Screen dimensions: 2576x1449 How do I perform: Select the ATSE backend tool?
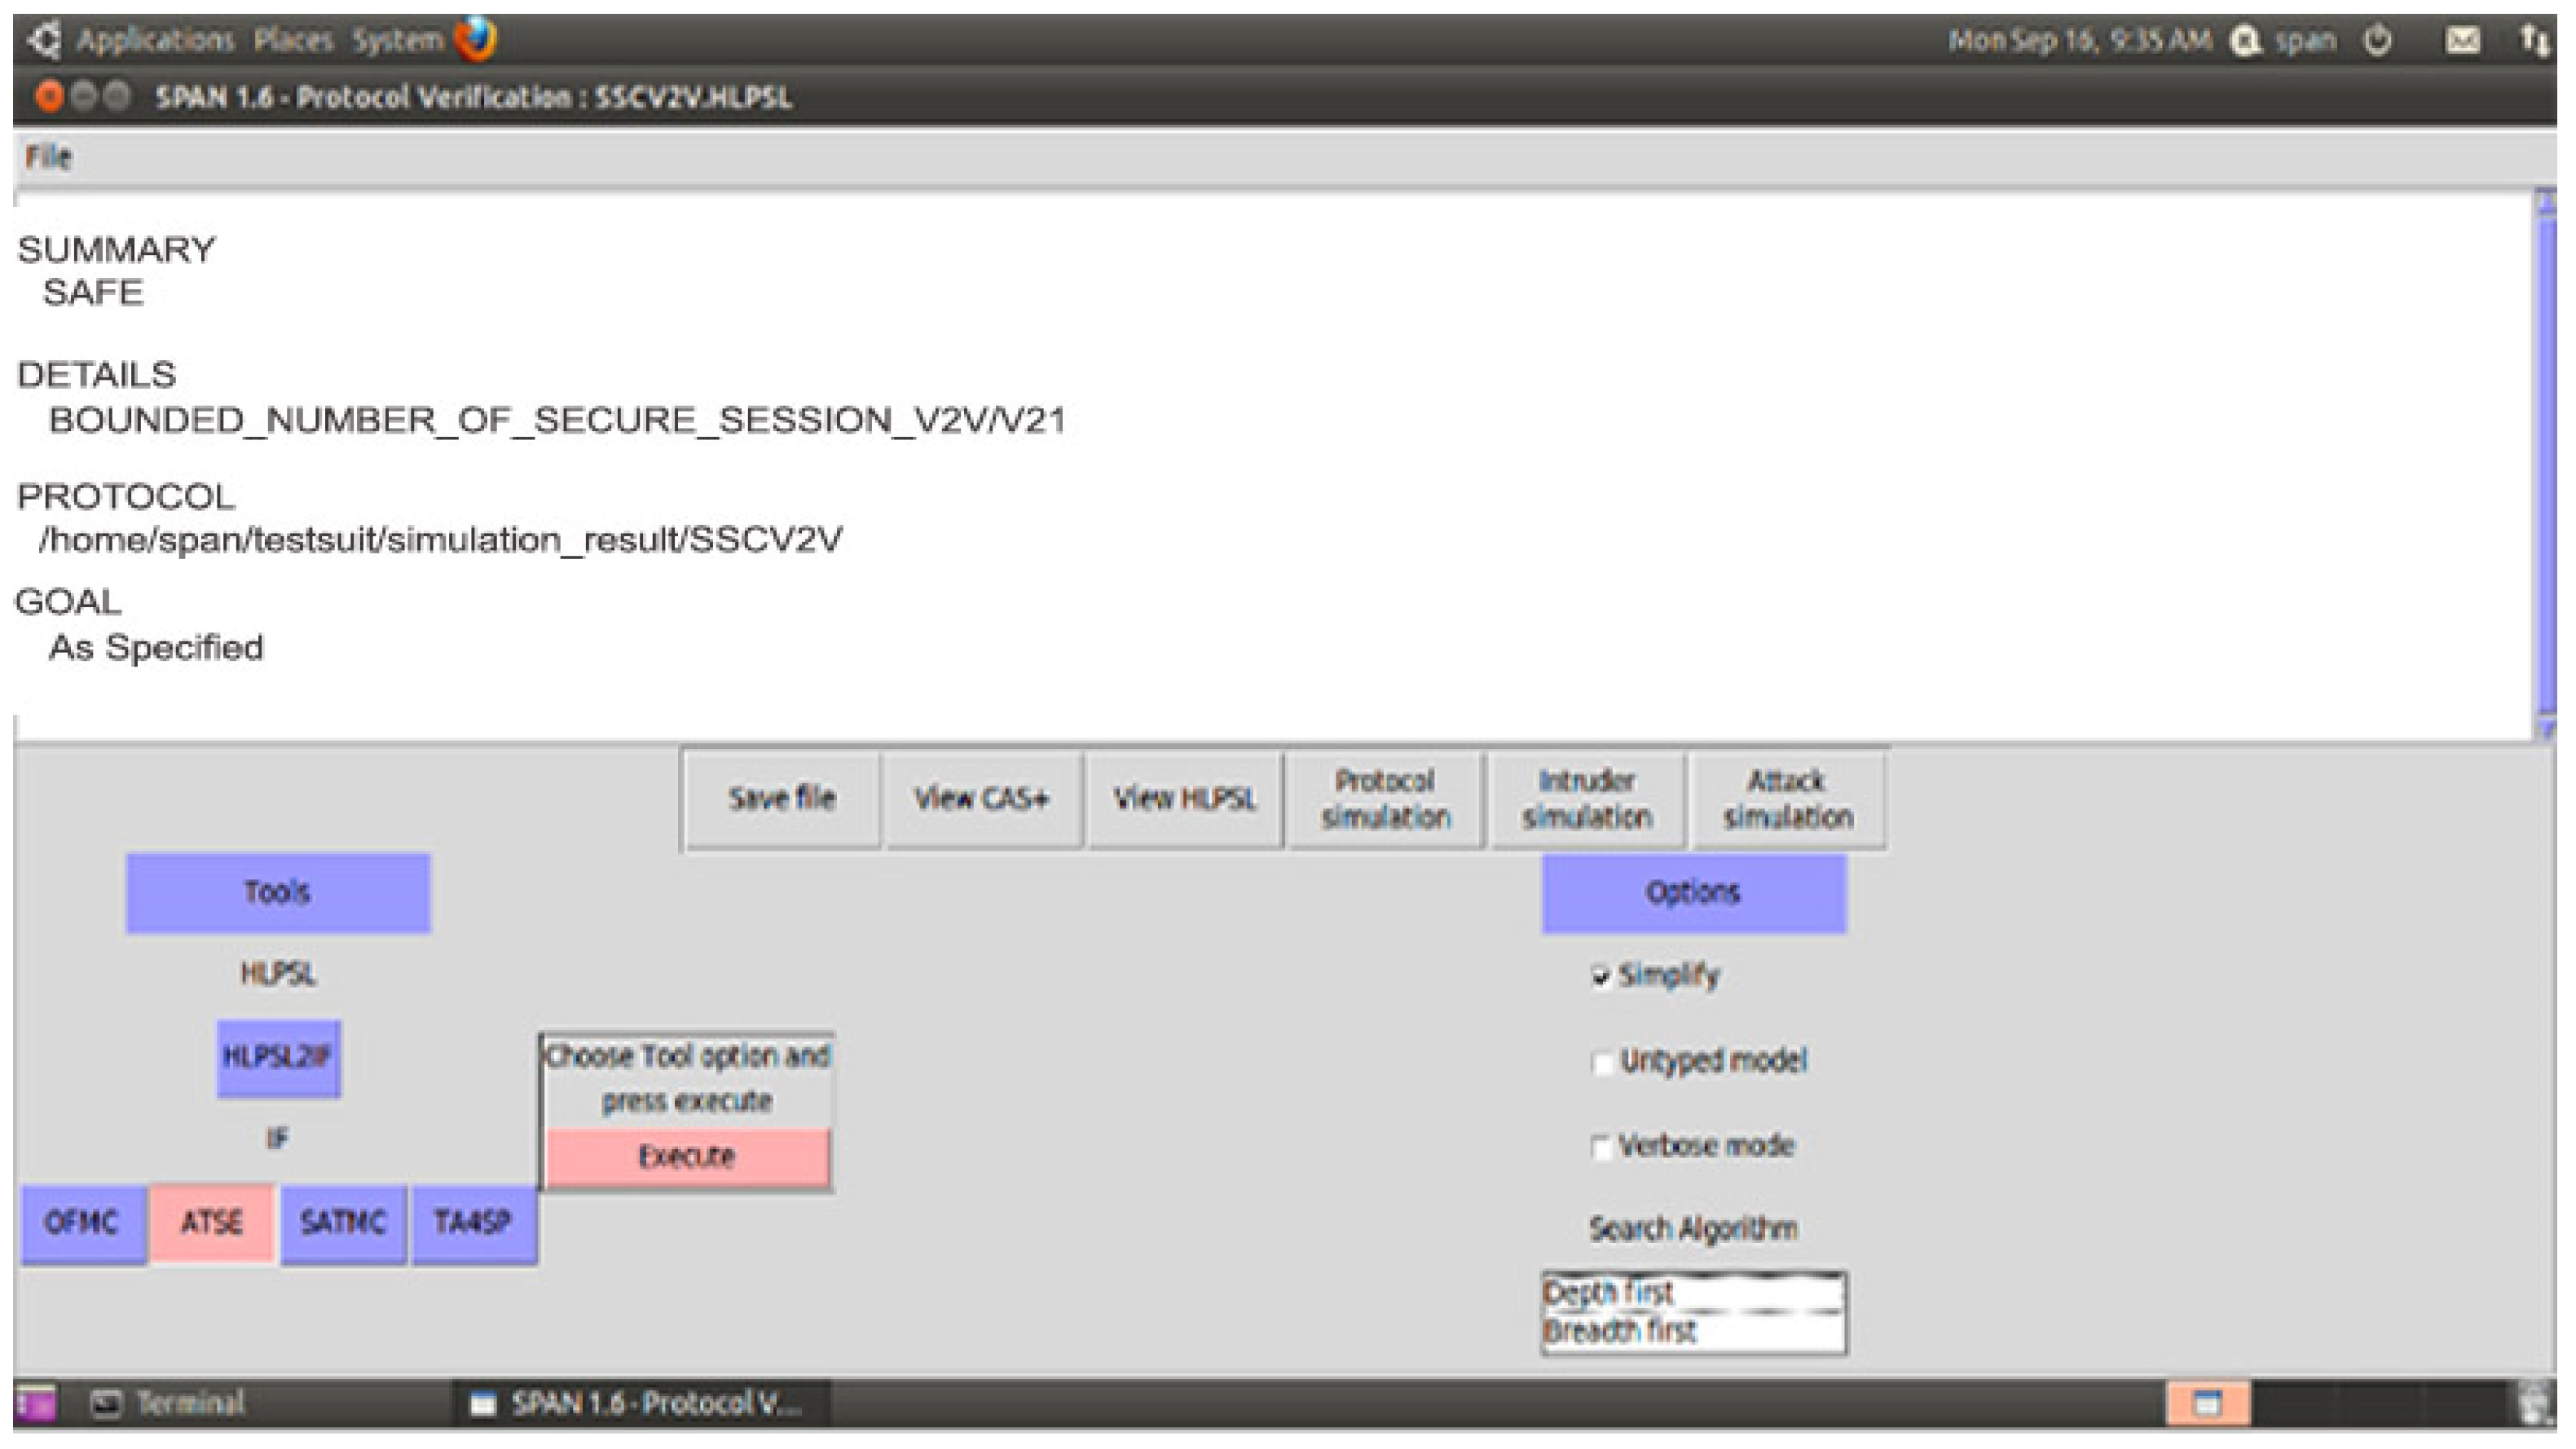211,1223
